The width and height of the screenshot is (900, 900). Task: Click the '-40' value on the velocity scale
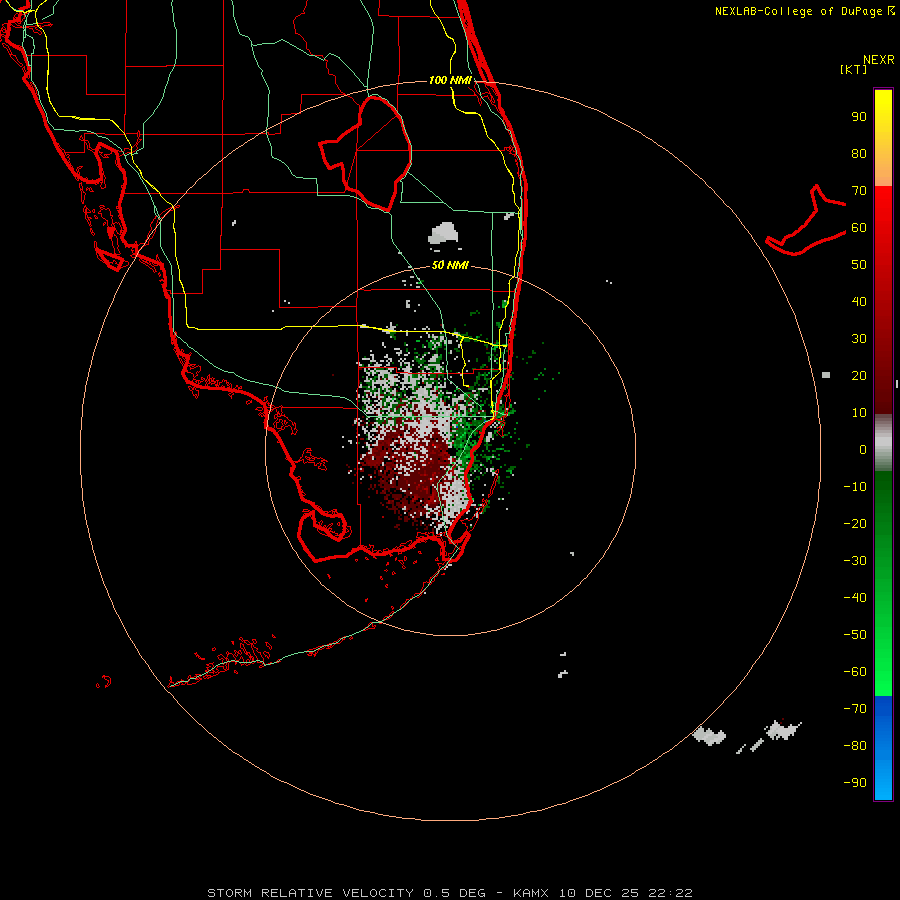tap(855, 598)
